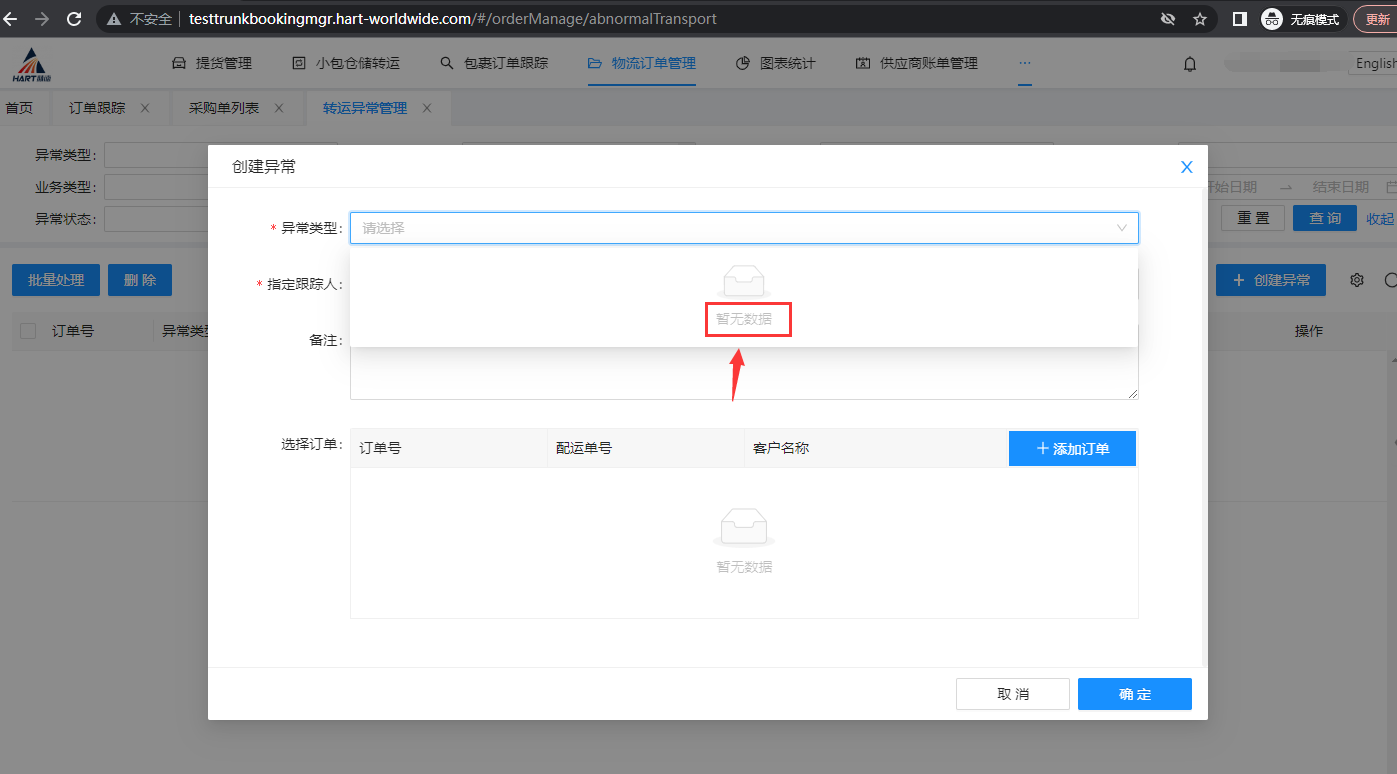Click the notification bell icon
Image resolution: width=1397 pixels, height=774 pixels.
pyautogui.click(x=1189, y=64)
